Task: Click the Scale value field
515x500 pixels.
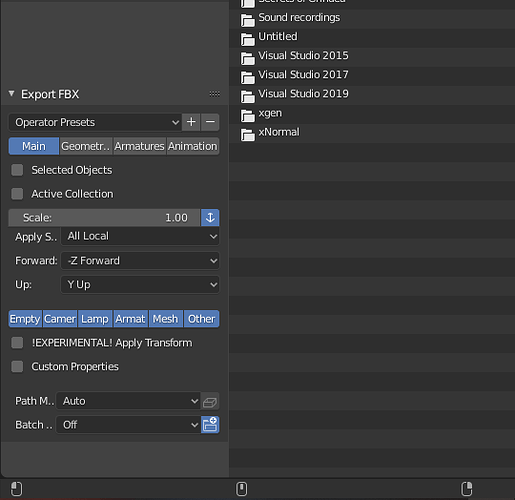Action: [104, 218]
